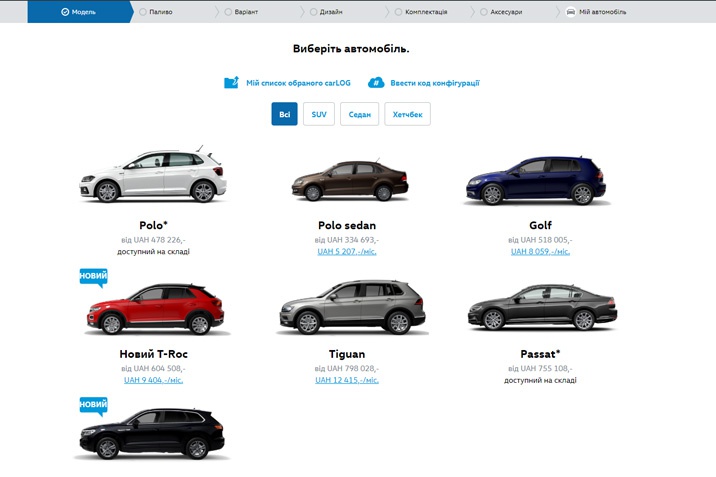Click the НОВИЙ badge above T-Roc
The width and height of the screenshot is (716, 477).
(x=94, y=277)
